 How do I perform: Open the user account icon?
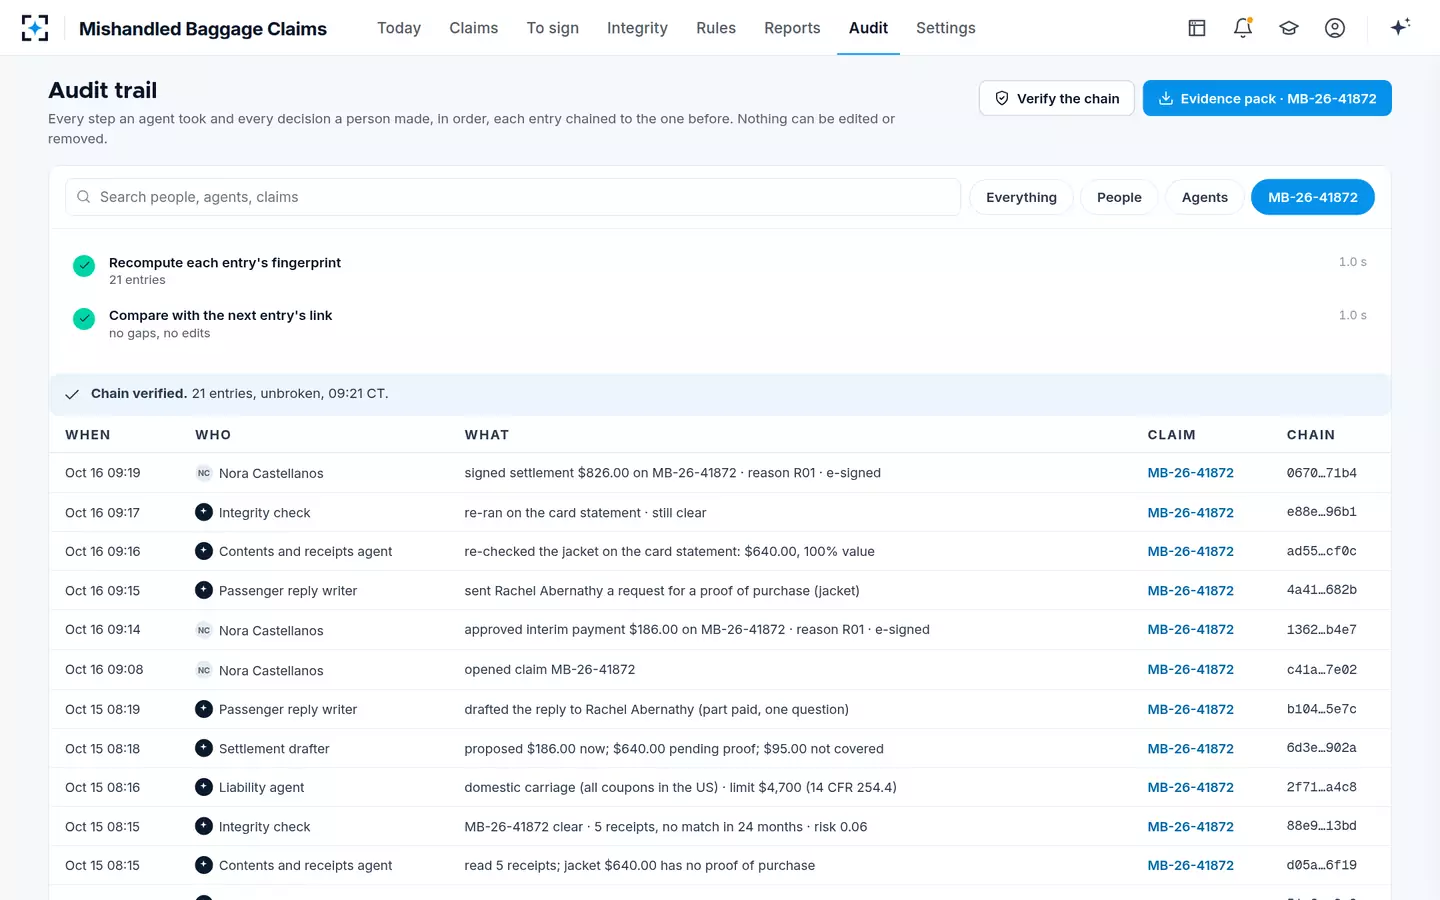pos(1335,28)
